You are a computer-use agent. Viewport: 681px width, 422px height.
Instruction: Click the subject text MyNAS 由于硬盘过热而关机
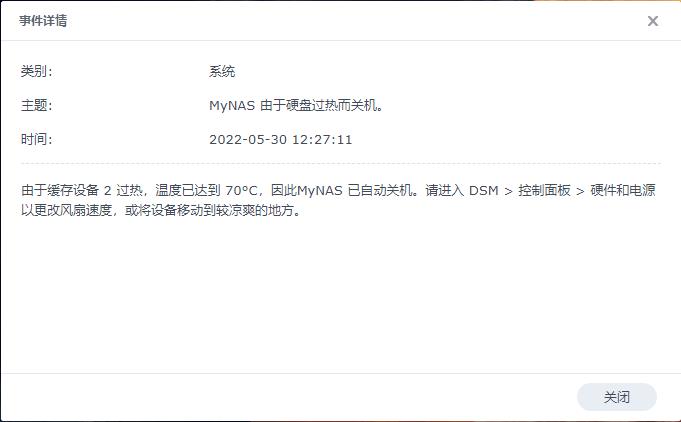click(x=296, y=105)
